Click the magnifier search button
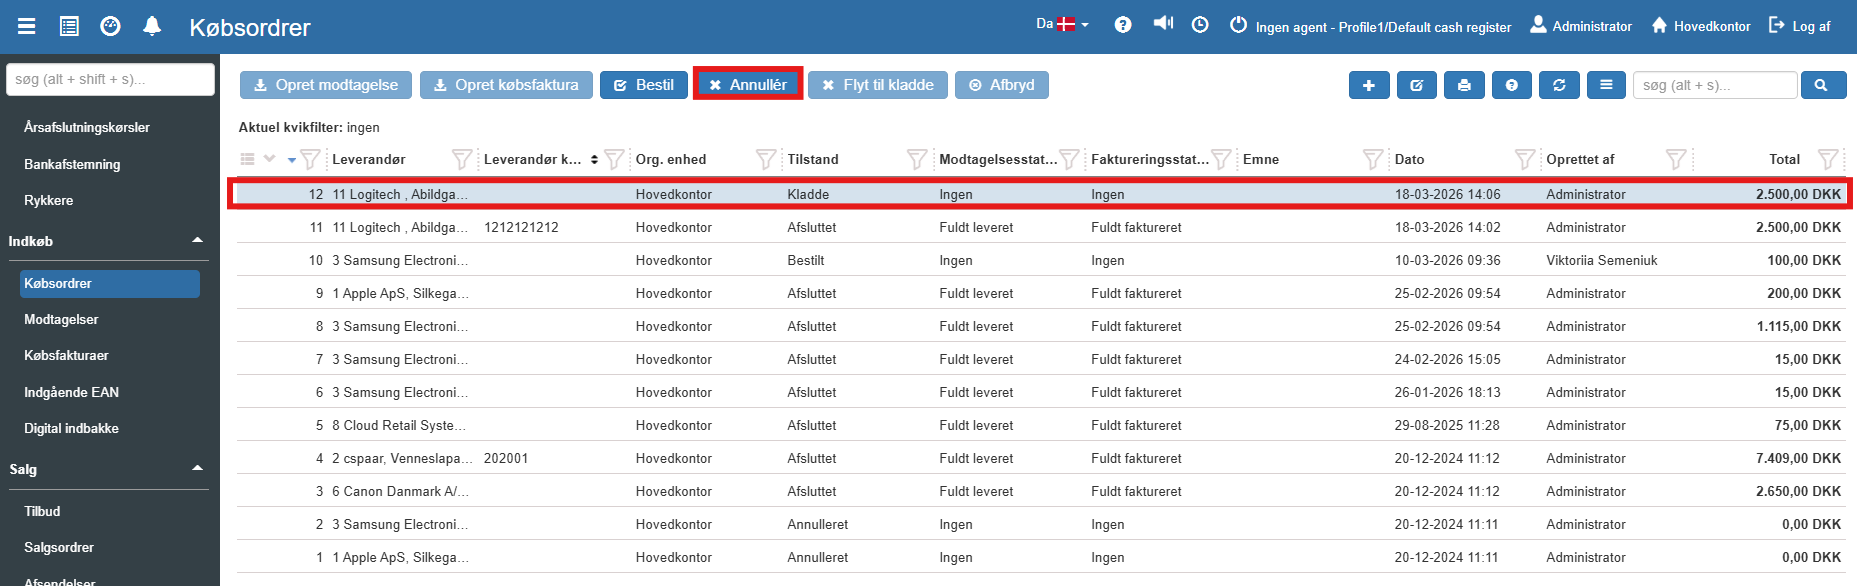The width and height of the screenshot is (1857, 586). tap(1823, 85)
